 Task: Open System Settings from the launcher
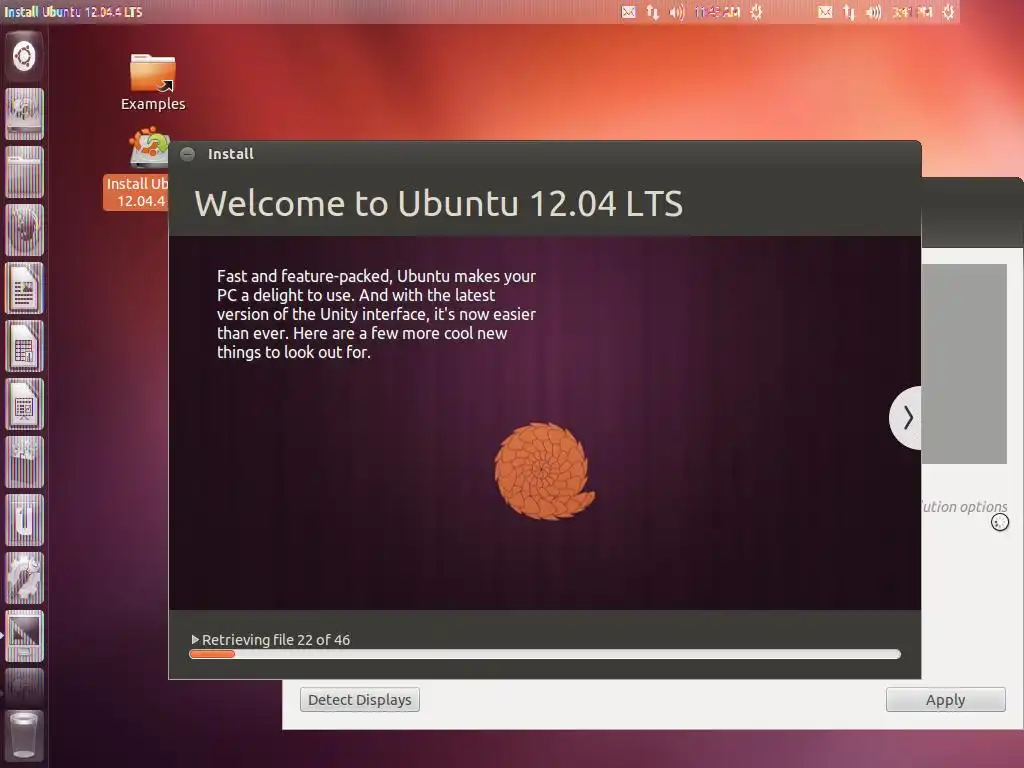coord(24,578)
